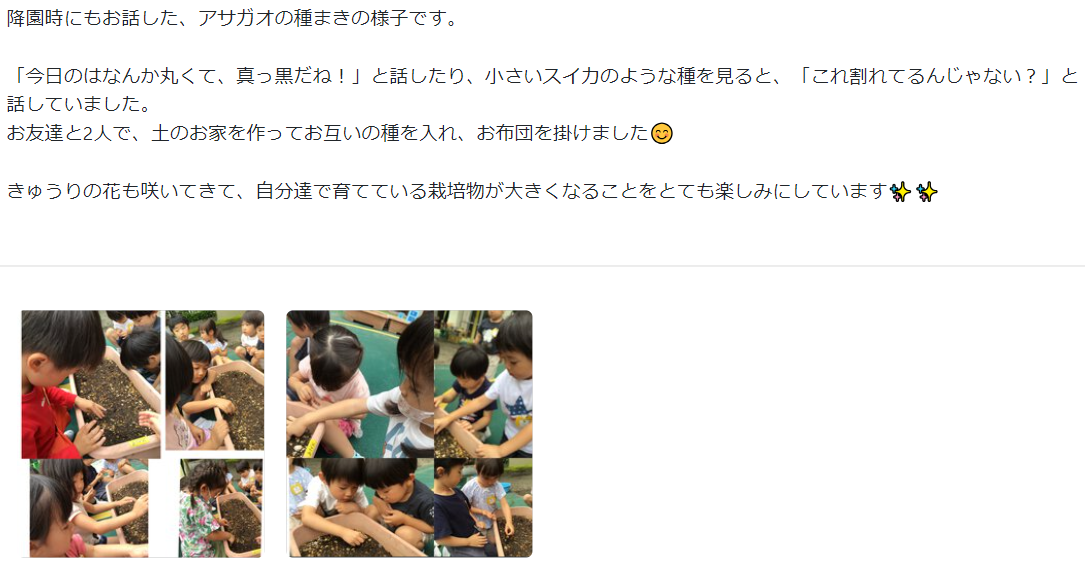Screen dimensions: 1085x573
Task: Open the top-right photo in the left collage
Action: 215,380
